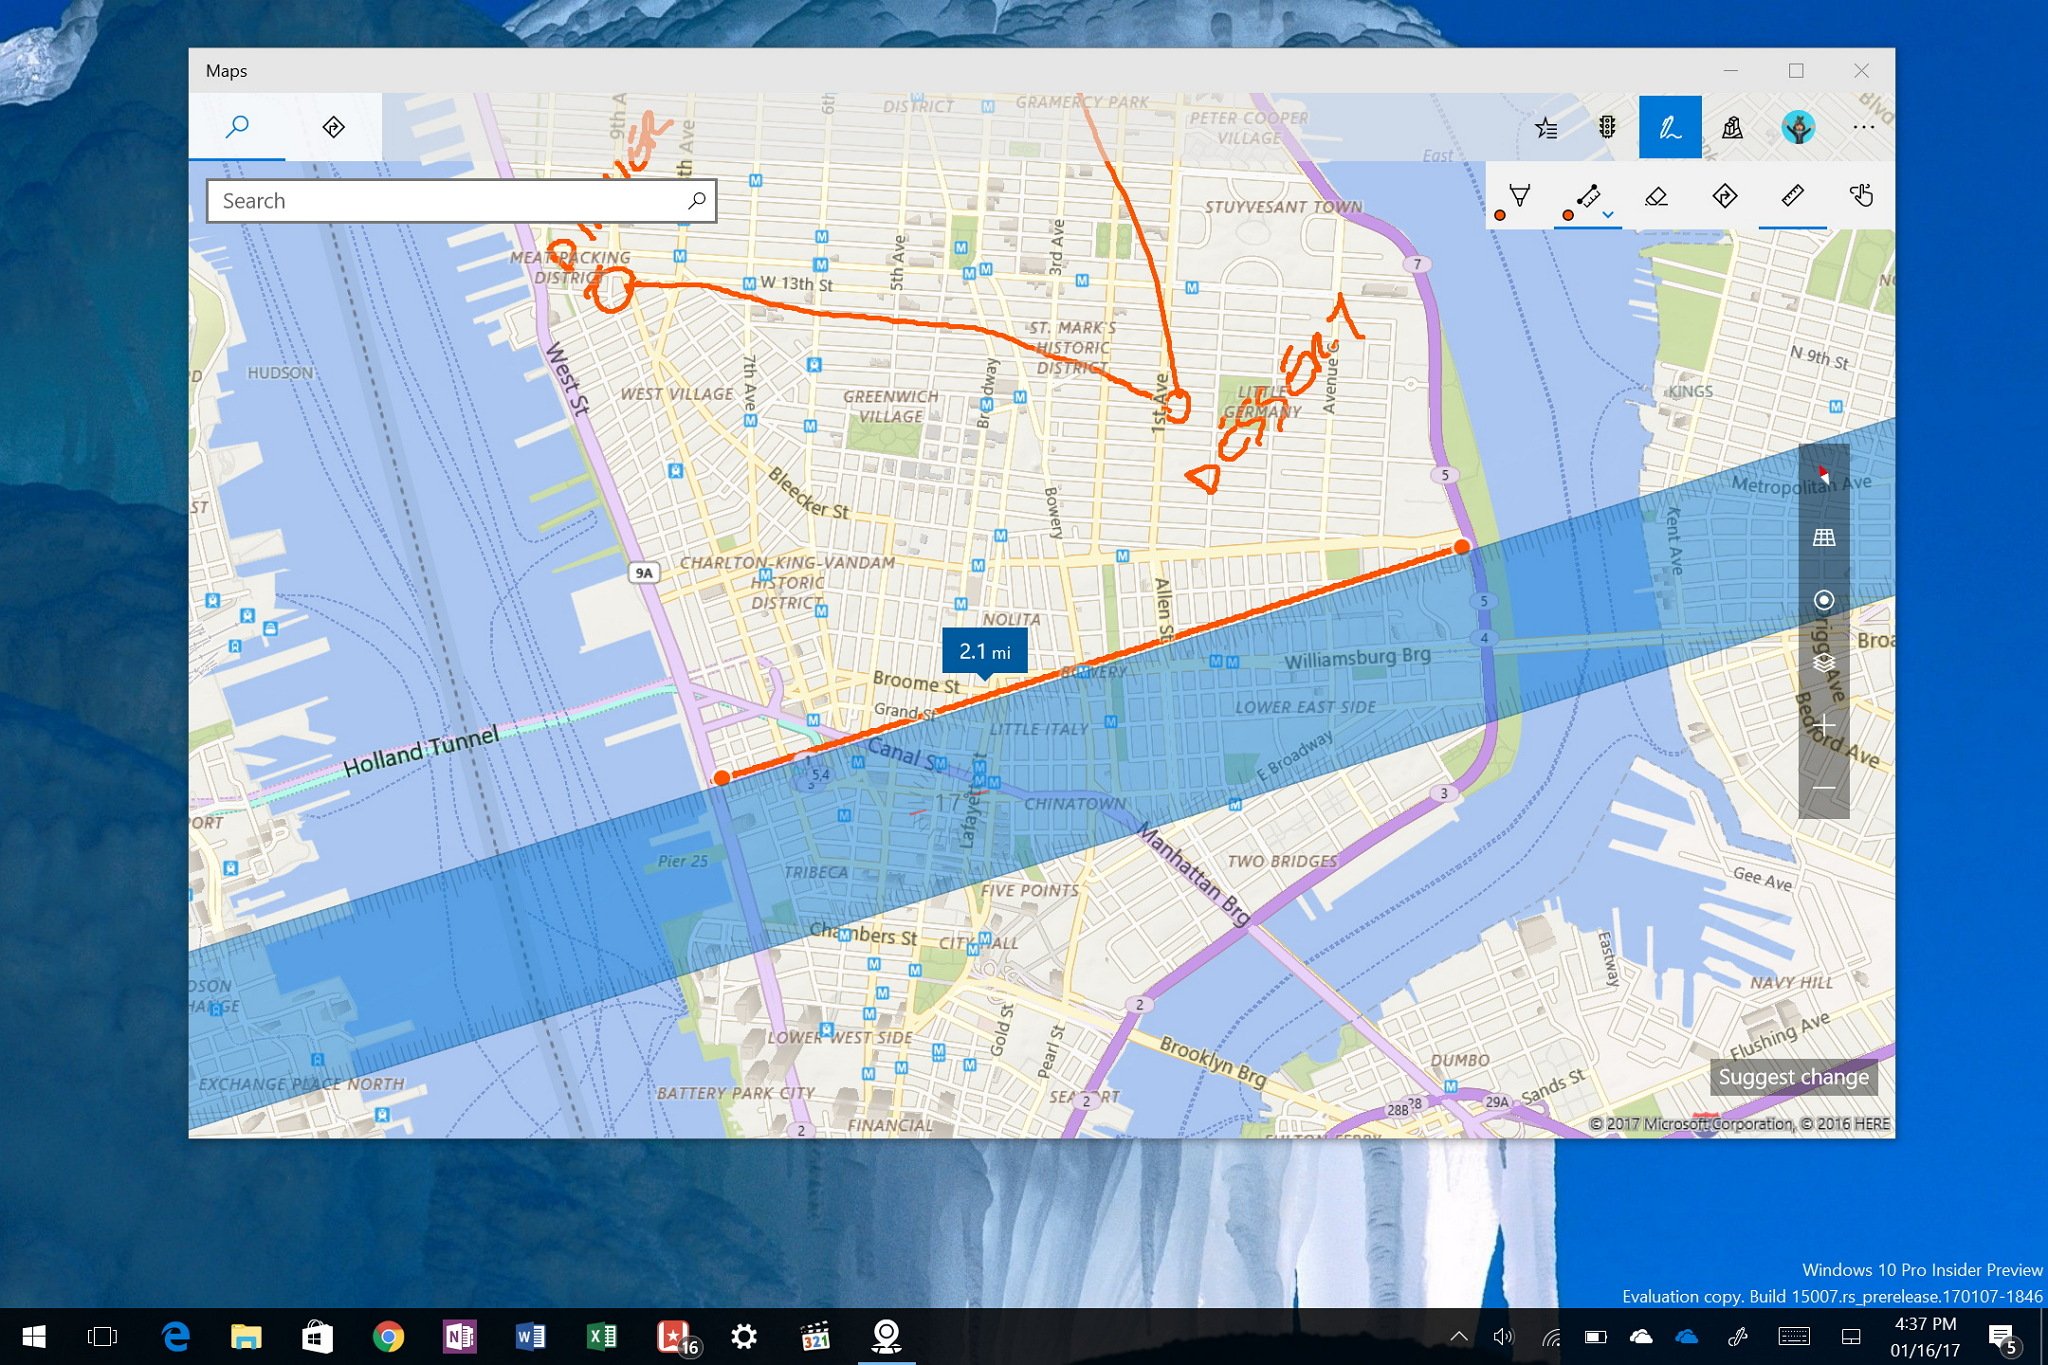Open 3D Cities view
Image resolution: width=2048 pixels, height=1365 pixels.
tap(1732, 128)
